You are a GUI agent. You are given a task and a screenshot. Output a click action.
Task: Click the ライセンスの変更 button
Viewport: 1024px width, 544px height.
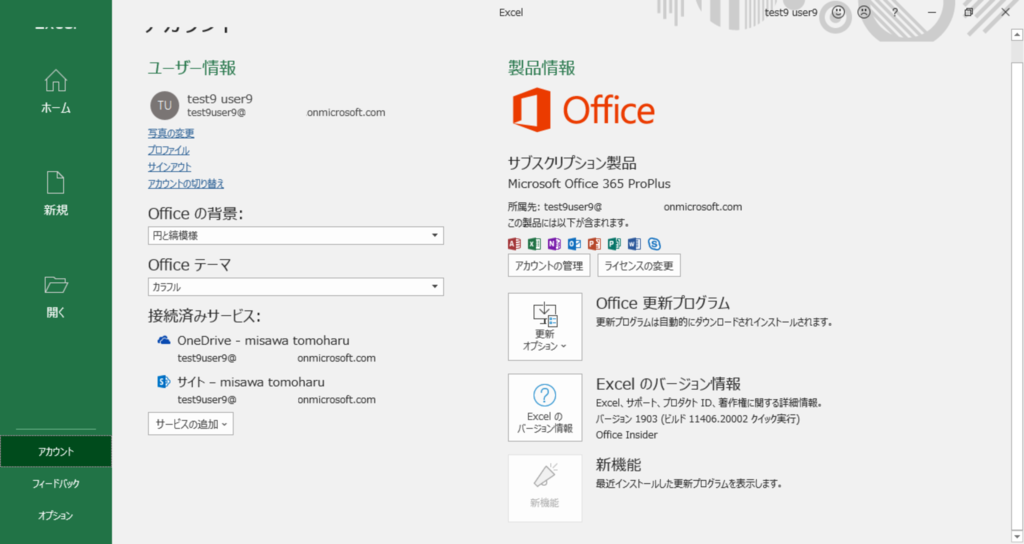(639, 266)
